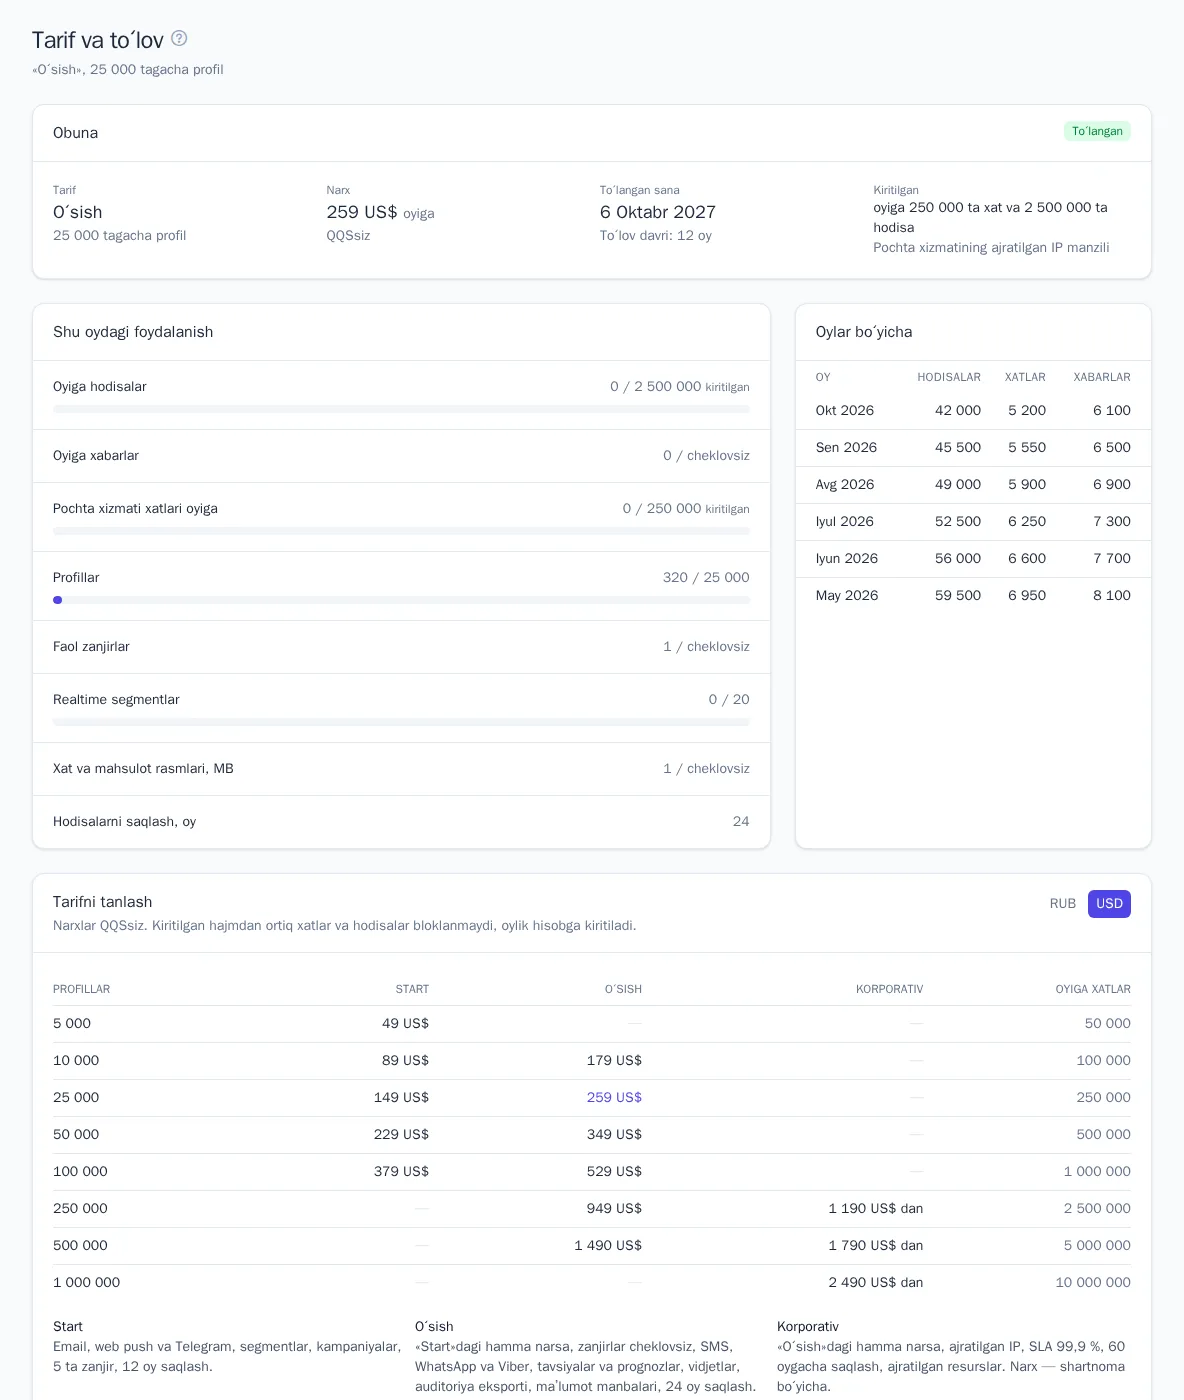Click the Oyiga hodisalar usage progress bar

click(401, 409)
